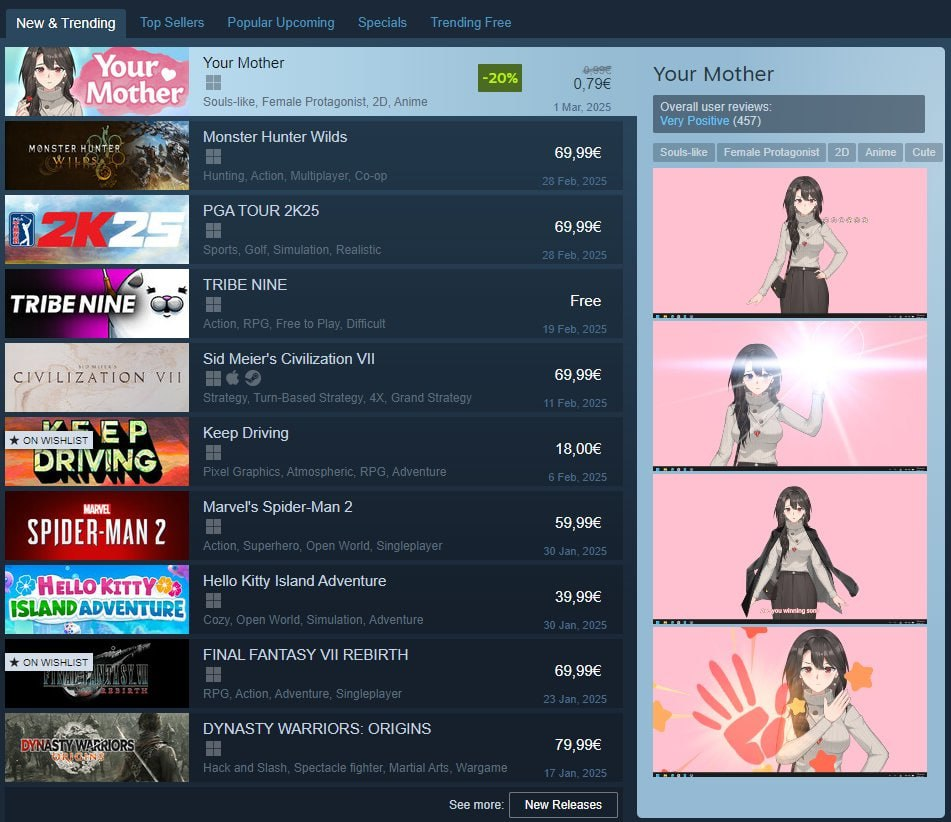The image size is (951, 822).
Task: Click ON WISHLIST badge on Keep Driving
Action: point(49,440)
